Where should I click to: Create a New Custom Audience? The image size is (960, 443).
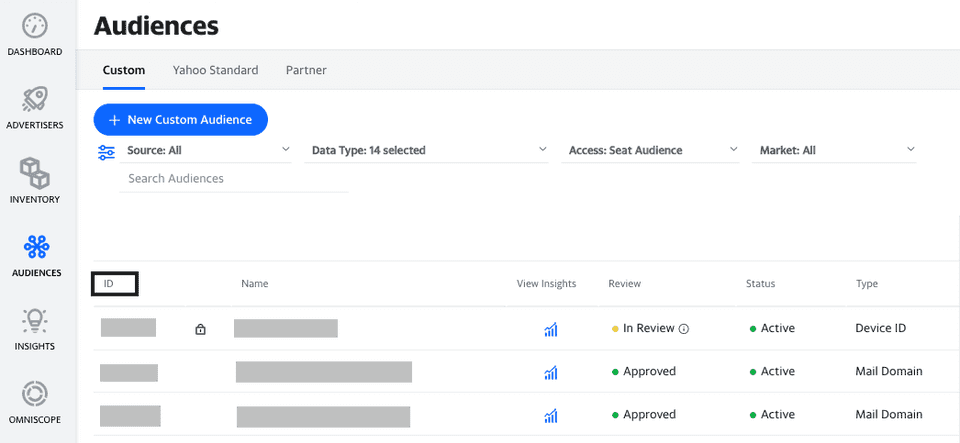tap(181, 120)
